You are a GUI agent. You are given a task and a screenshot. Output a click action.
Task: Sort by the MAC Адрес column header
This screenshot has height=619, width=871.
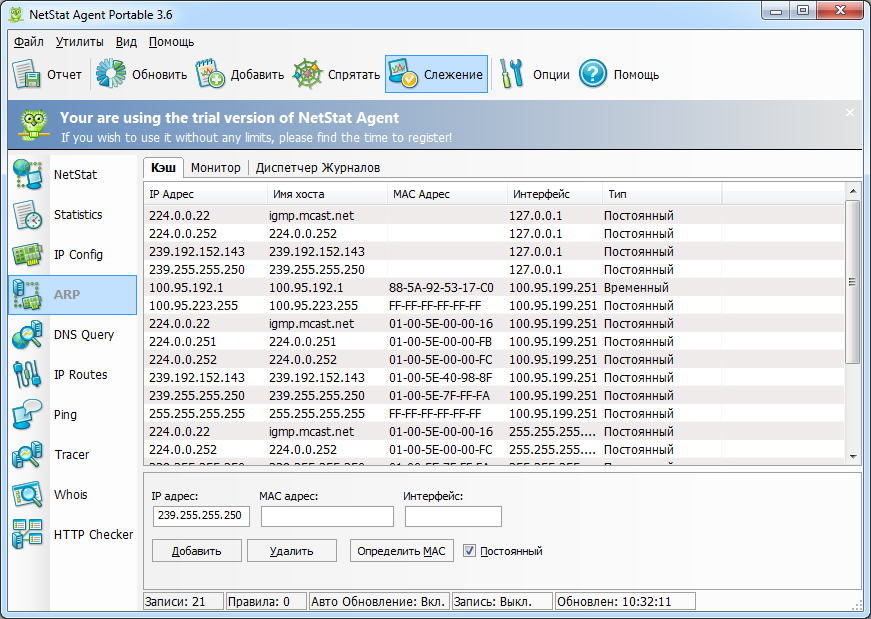[447, 194]
